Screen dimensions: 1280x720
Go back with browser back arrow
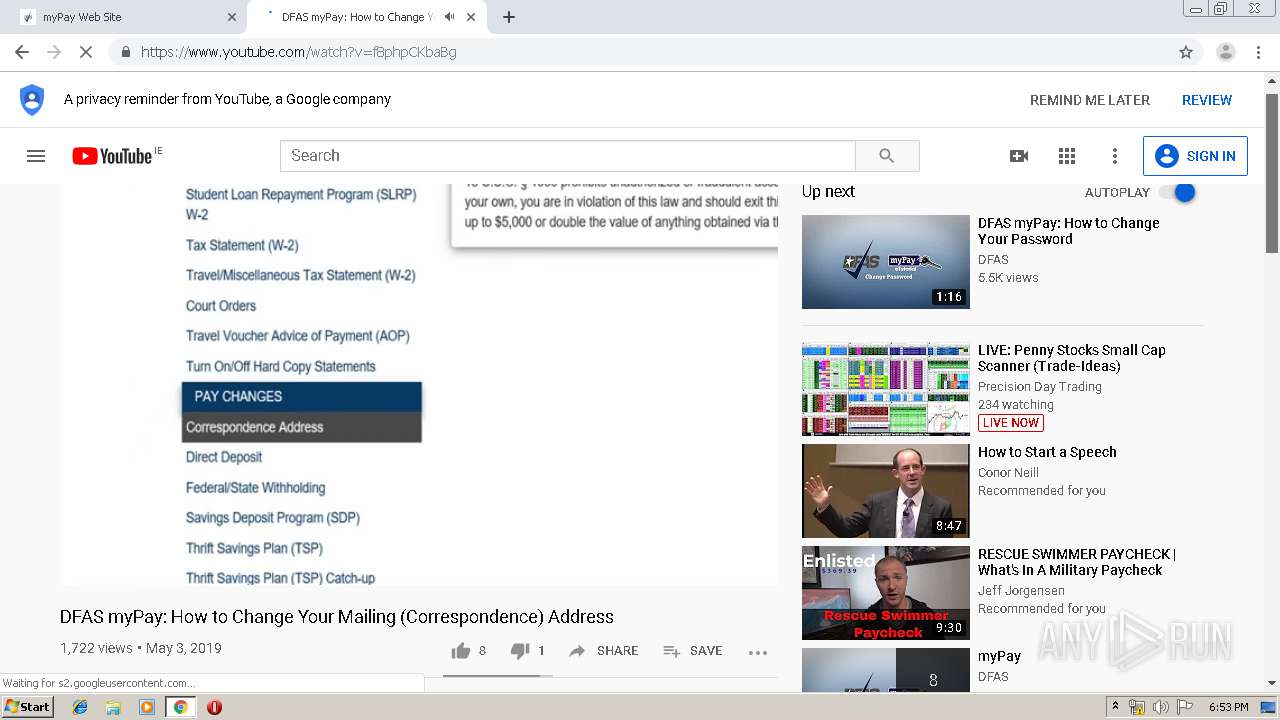click(x=22, y=52)
